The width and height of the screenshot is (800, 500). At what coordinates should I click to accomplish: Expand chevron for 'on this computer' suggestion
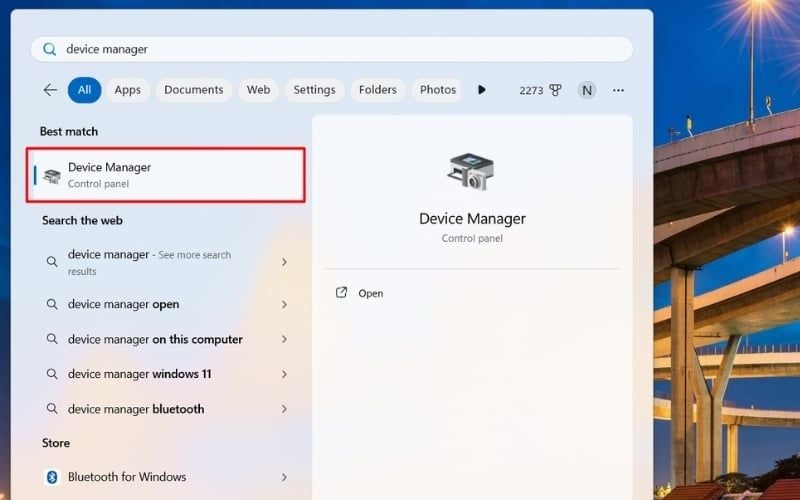click(x=284, y=339)
